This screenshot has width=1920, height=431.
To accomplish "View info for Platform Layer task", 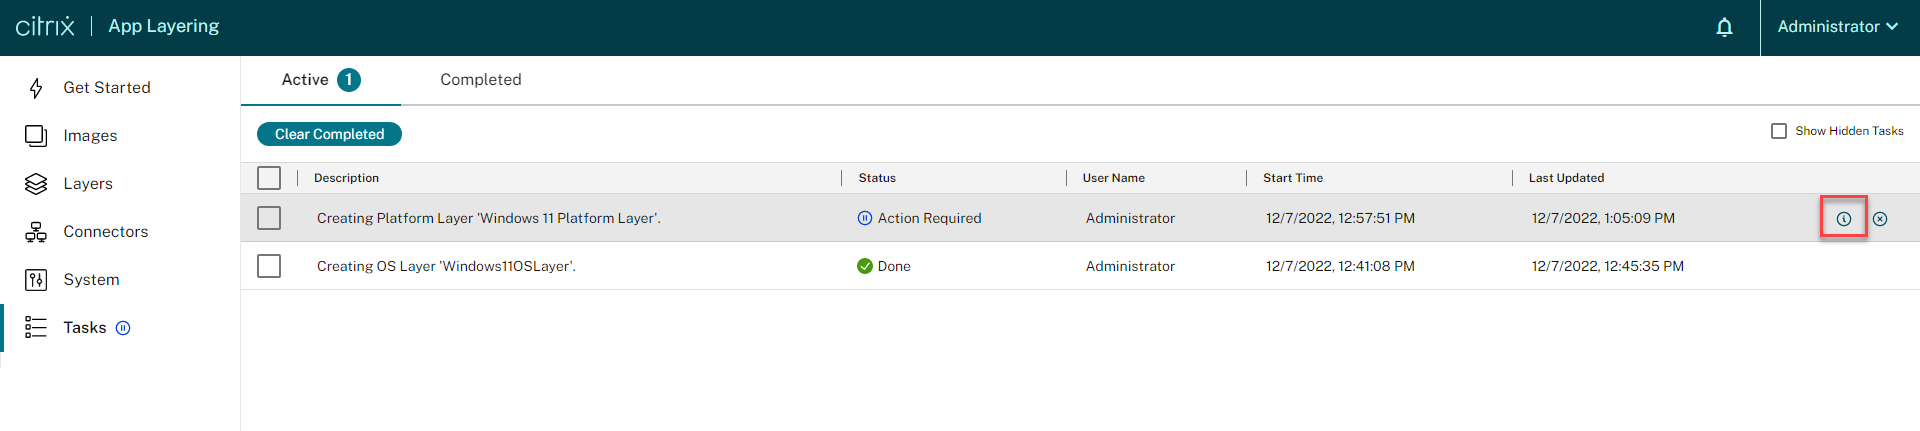I will (x=1843, y=219).
